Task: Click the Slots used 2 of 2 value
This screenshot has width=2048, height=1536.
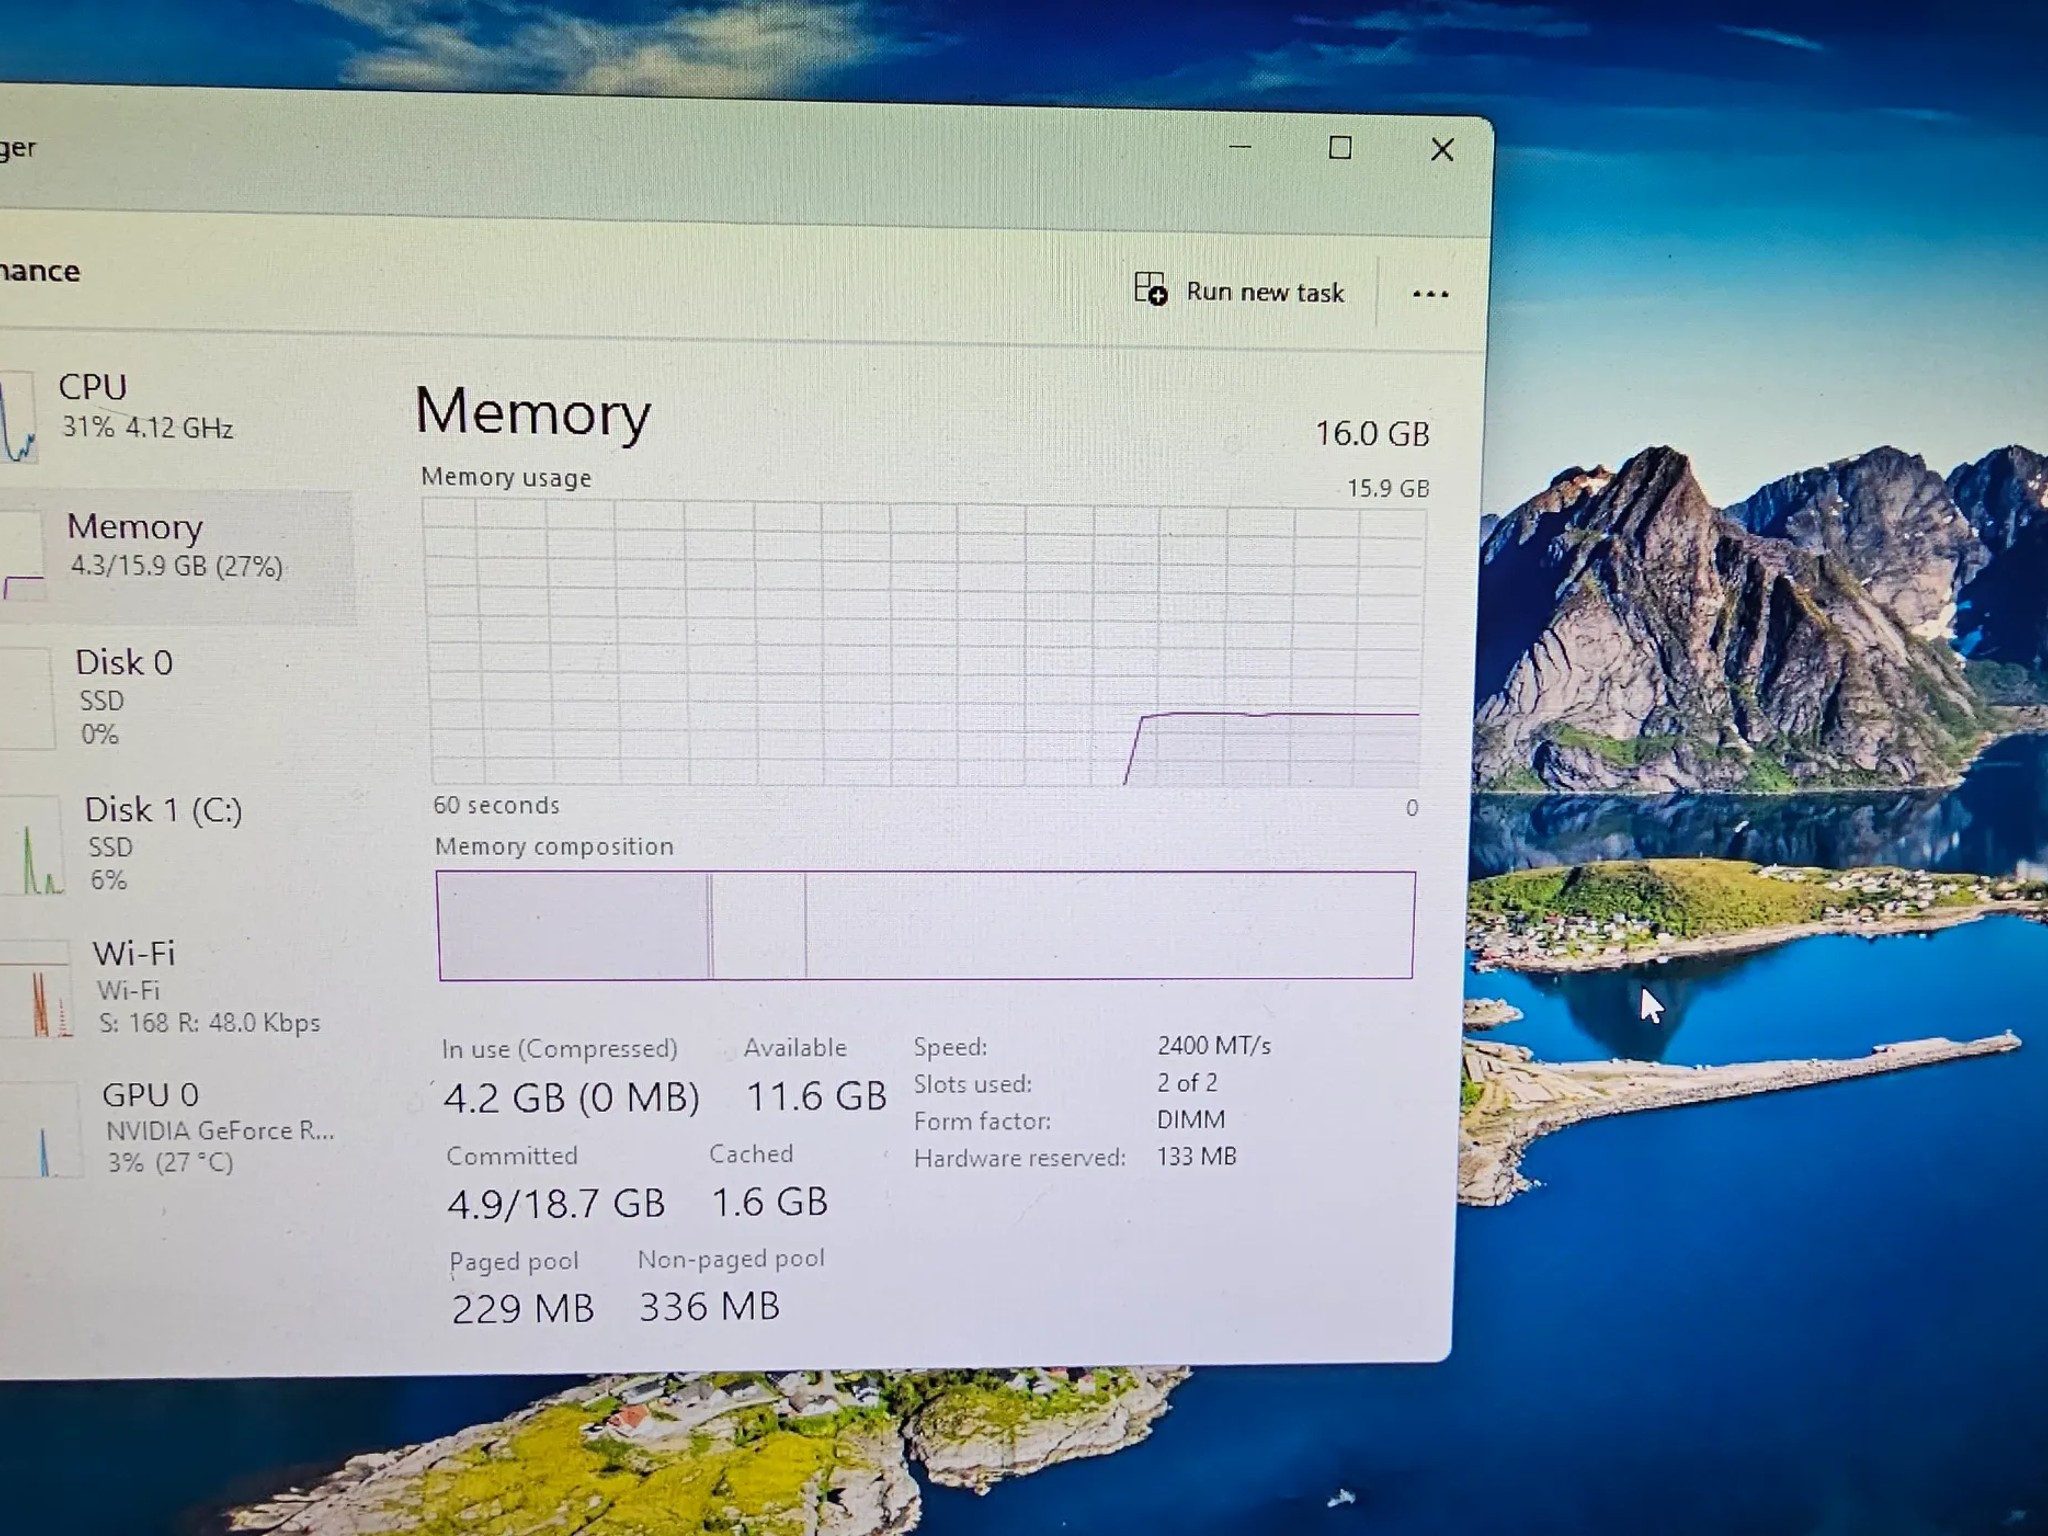Action: pos(1187,1083)
